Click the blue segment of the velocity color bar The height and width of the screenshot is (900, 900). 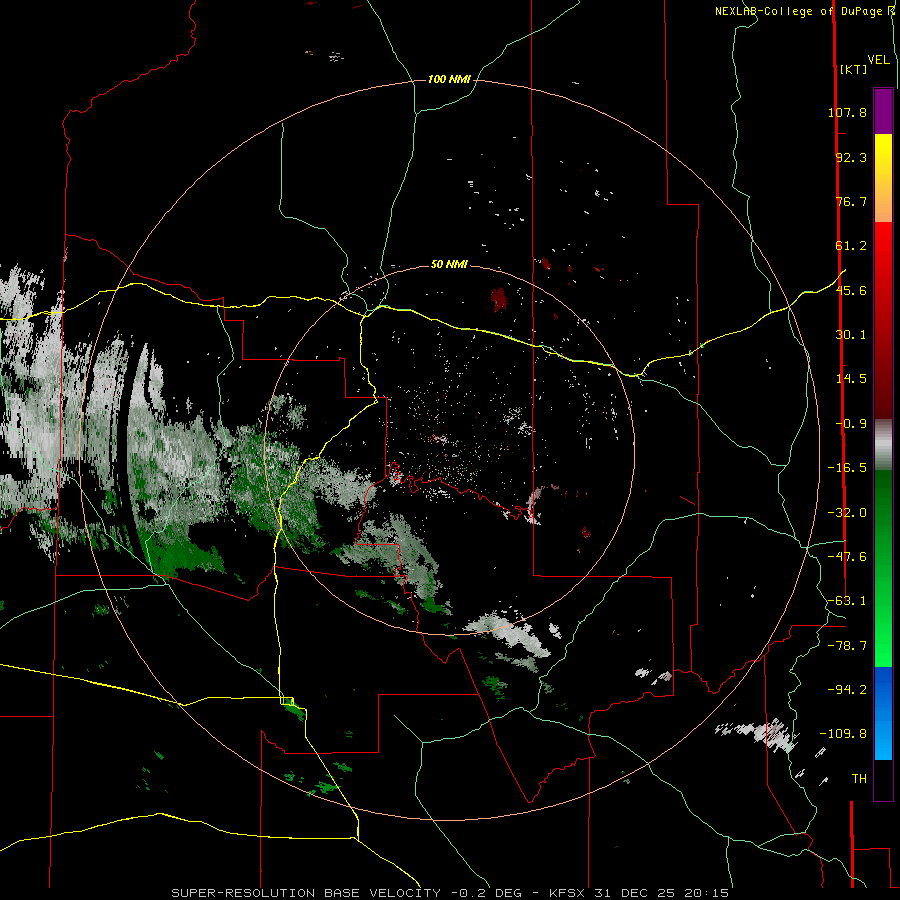pyautogui.click(x=883, y=713)
